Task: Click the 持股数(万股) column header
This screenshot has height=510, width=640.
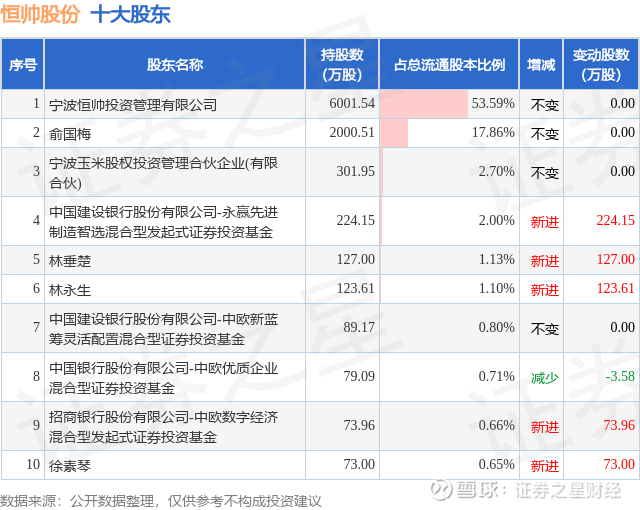Action: 342,64
